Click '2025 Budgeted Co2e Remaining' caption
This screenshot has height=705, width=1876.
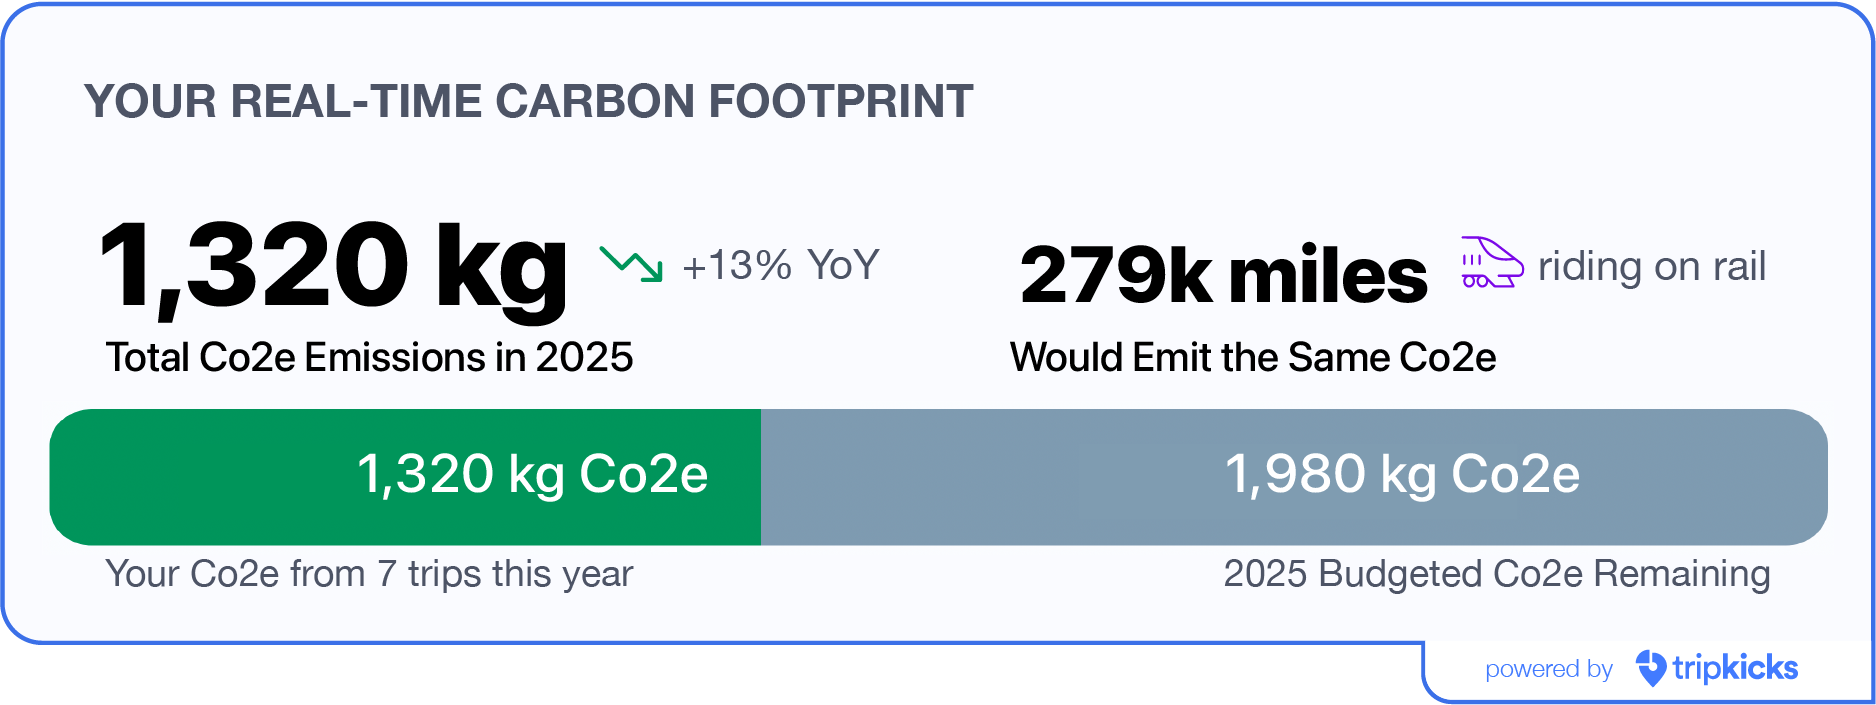click(1496, 574)
